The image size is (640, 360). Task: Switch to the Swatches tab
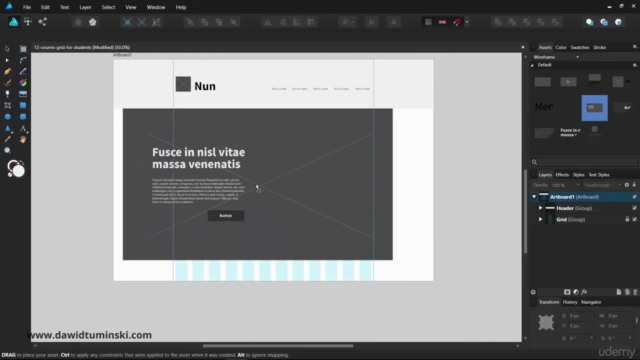coord(580,48)
